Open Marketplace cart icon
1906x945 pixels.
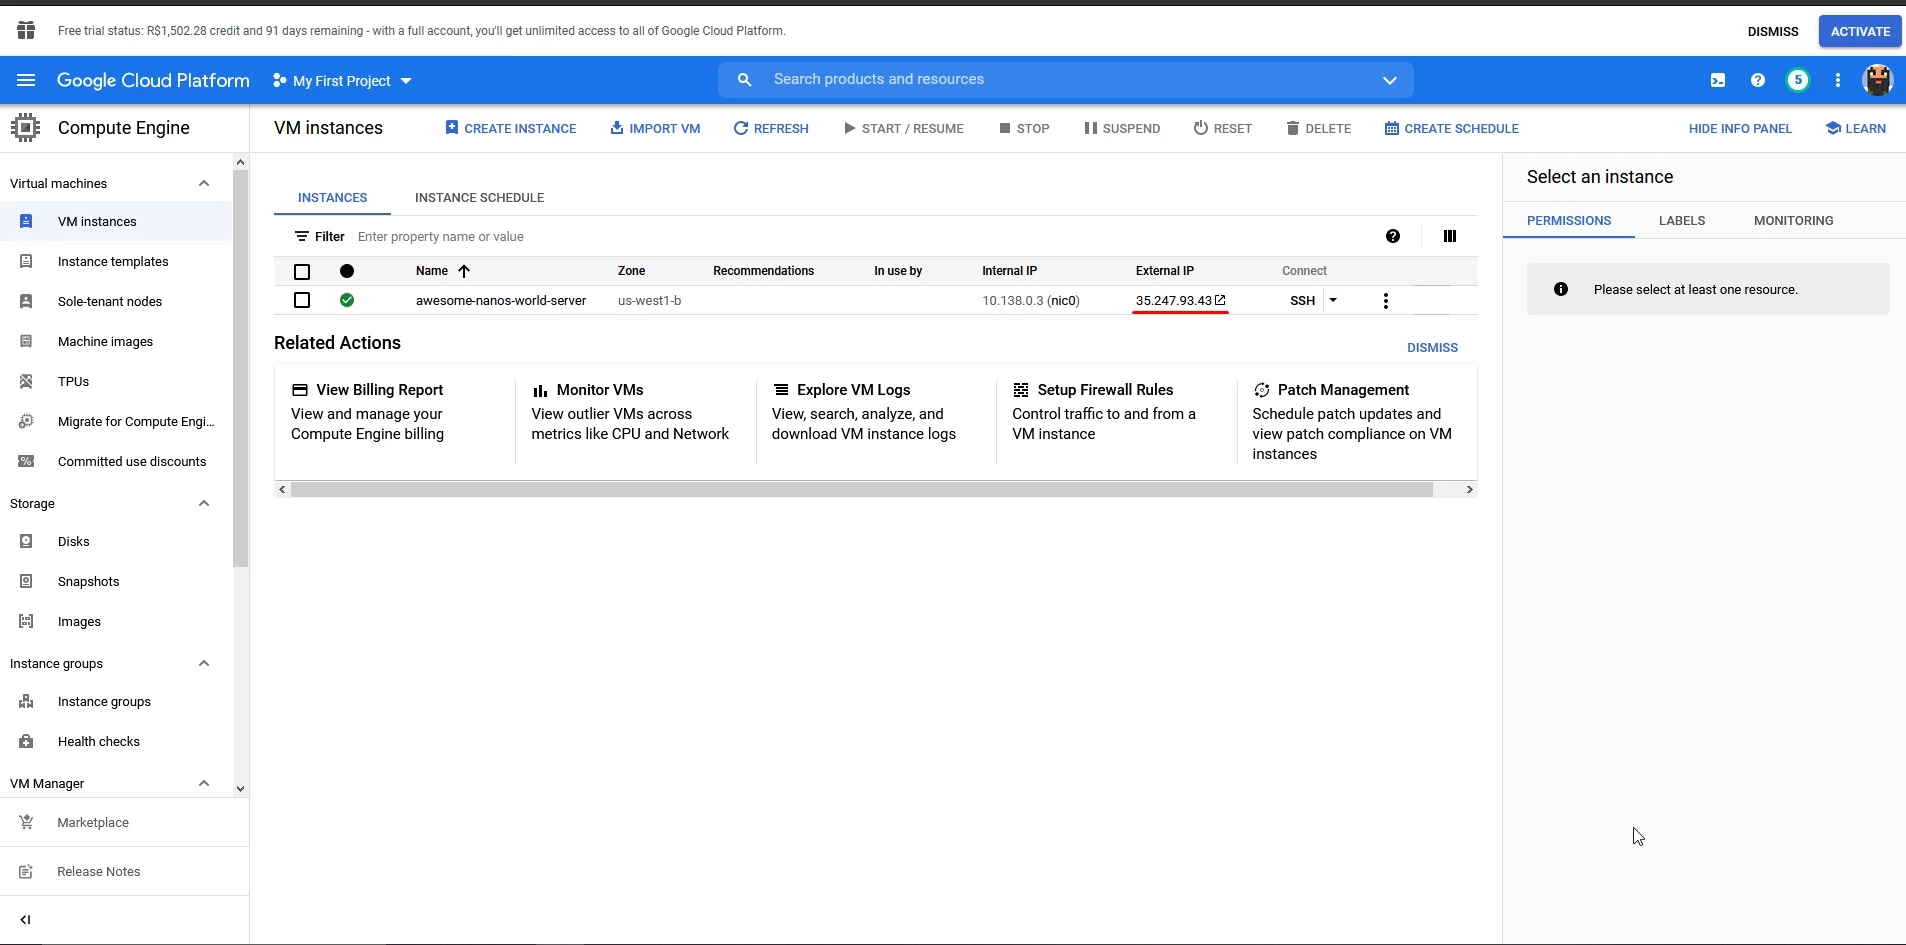[x=27, y=822]
